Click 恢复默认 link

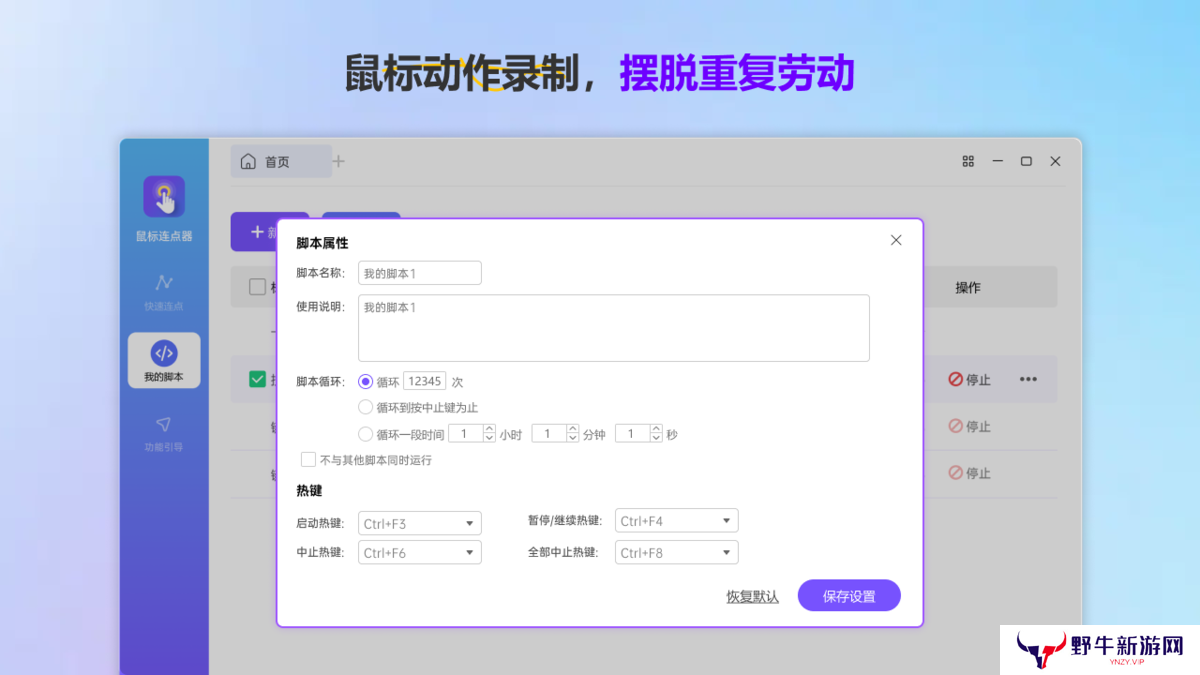coord(752,597)
